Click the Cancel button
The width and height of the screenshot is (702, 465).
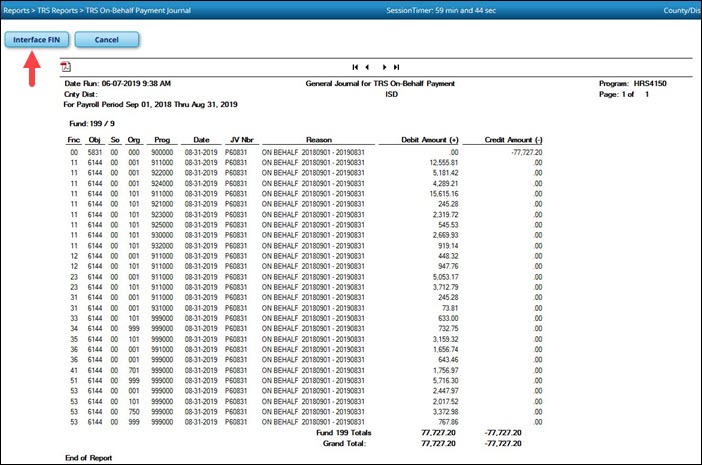click(106, 39)
